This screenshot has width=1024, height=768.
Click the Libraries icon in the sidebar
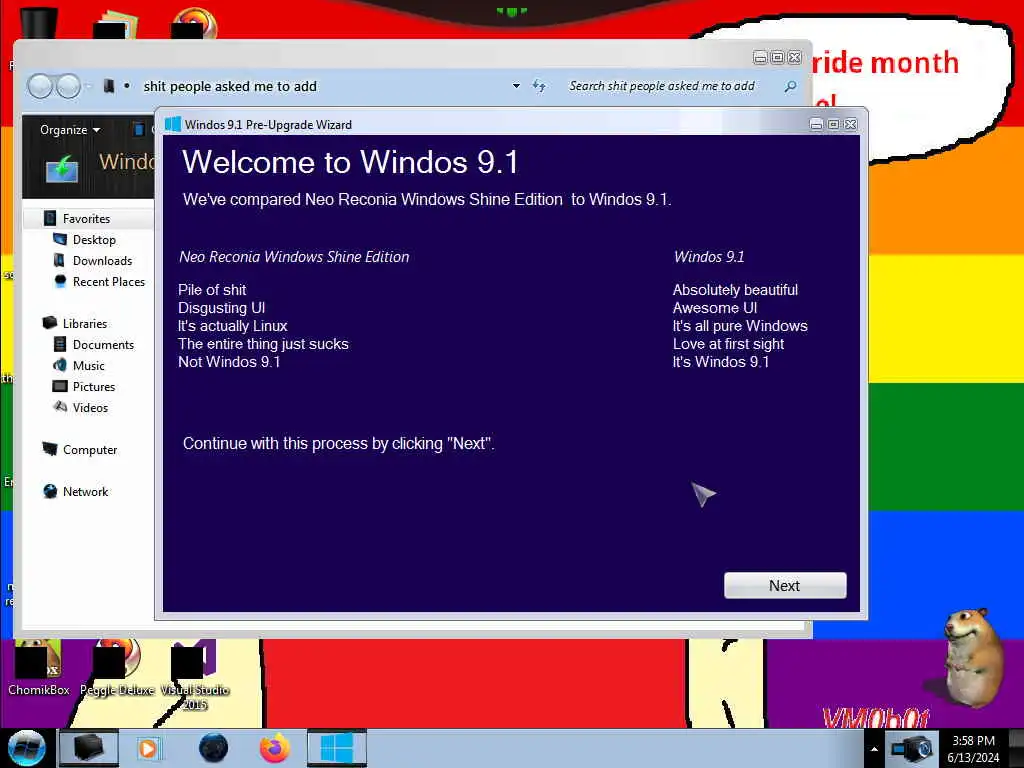pyautogui.click(x=50, y=323)
